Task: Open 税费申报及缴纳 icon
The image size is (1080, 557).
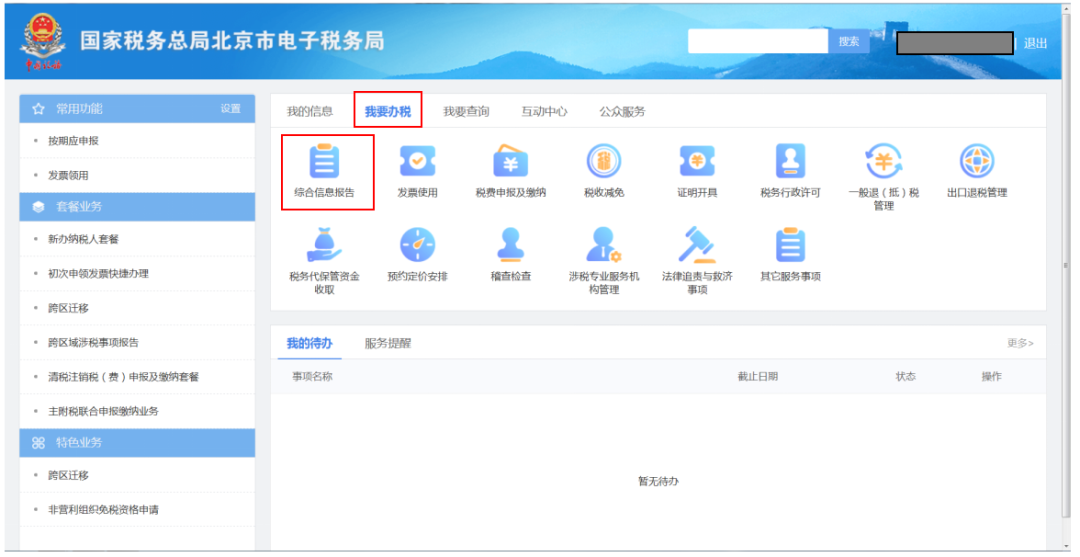Action: [x=510, y=161]
